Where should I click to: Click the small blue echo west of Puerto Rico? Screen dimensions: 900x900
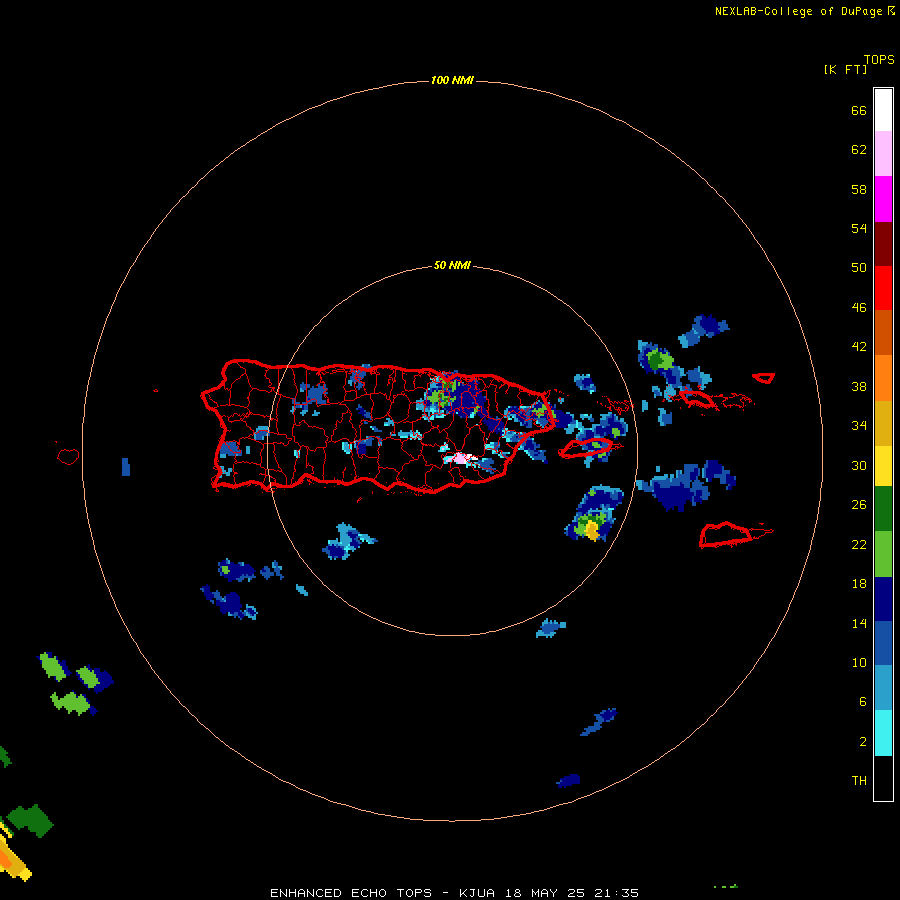coord(126,467)
